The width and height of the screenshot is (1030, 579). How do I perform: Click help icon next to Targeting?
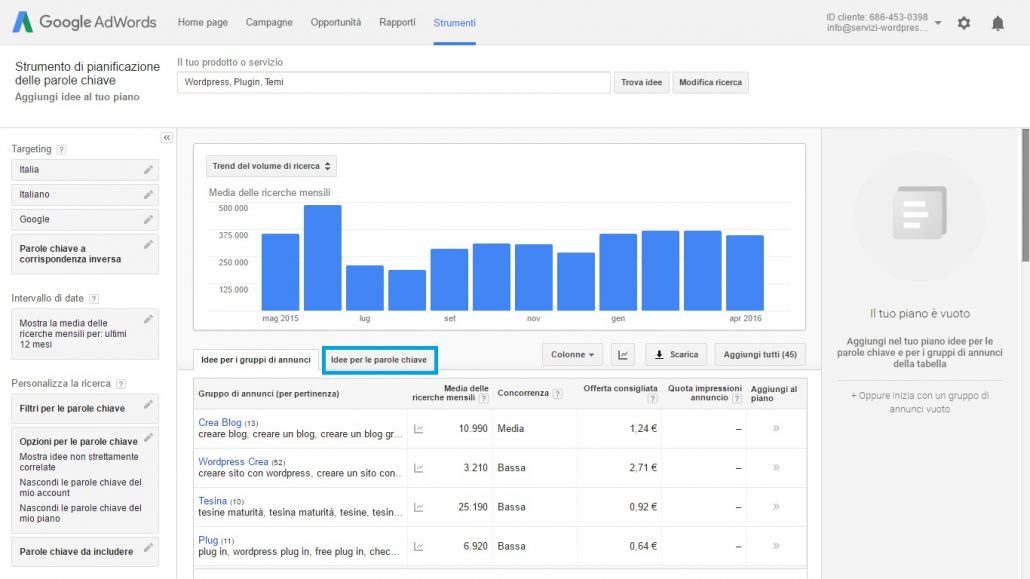click(61, 150)
